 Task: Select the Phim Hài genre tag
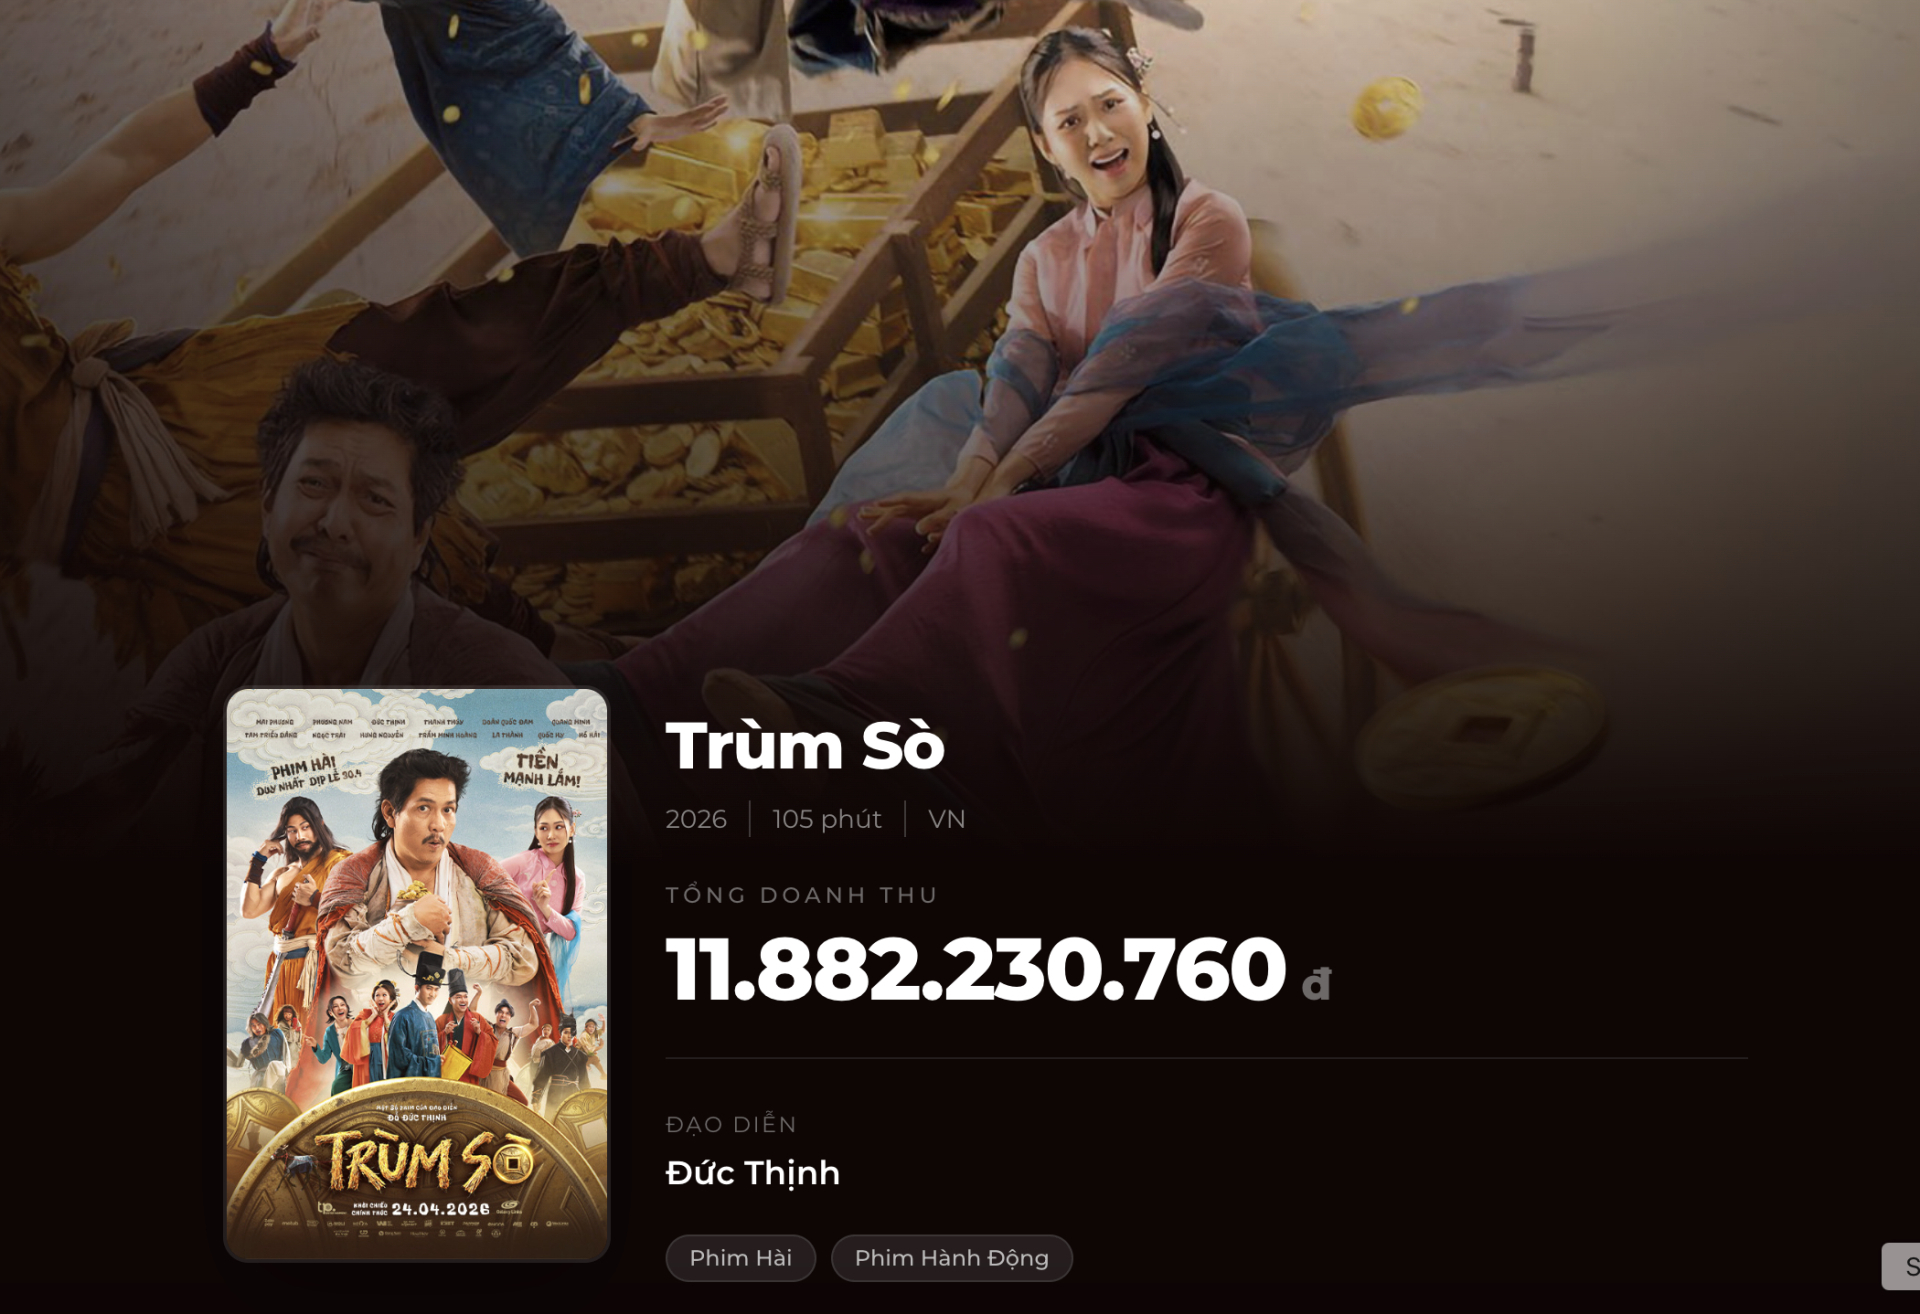(x=740, y=1258)
